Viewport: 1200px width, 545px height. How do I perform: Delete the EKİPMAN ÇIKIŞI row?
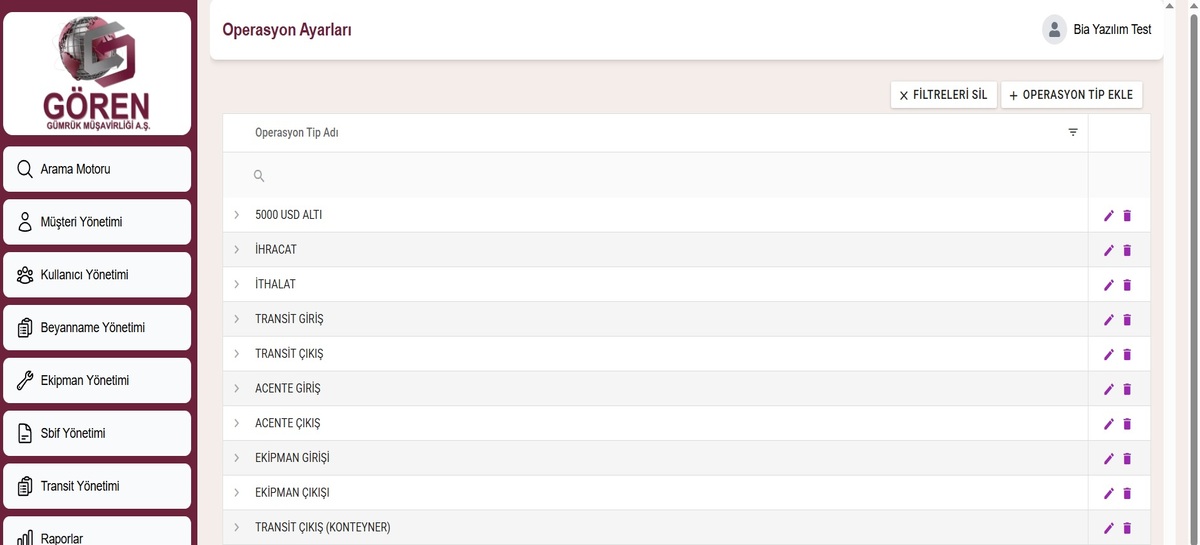pyautogui.click(x=1127, y=493)
